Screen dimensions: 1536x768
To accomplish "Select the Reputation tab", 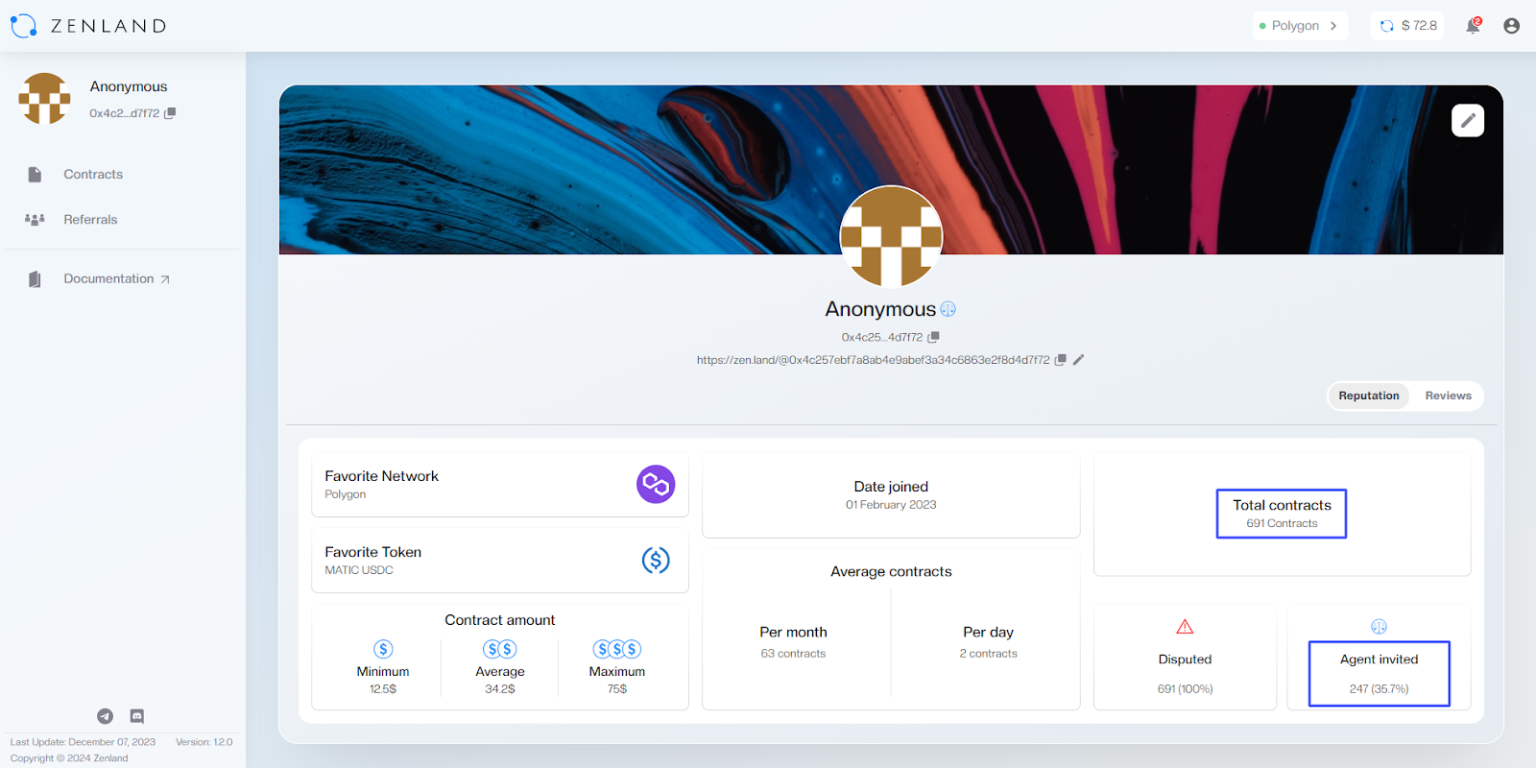I will pos(1368,395).
